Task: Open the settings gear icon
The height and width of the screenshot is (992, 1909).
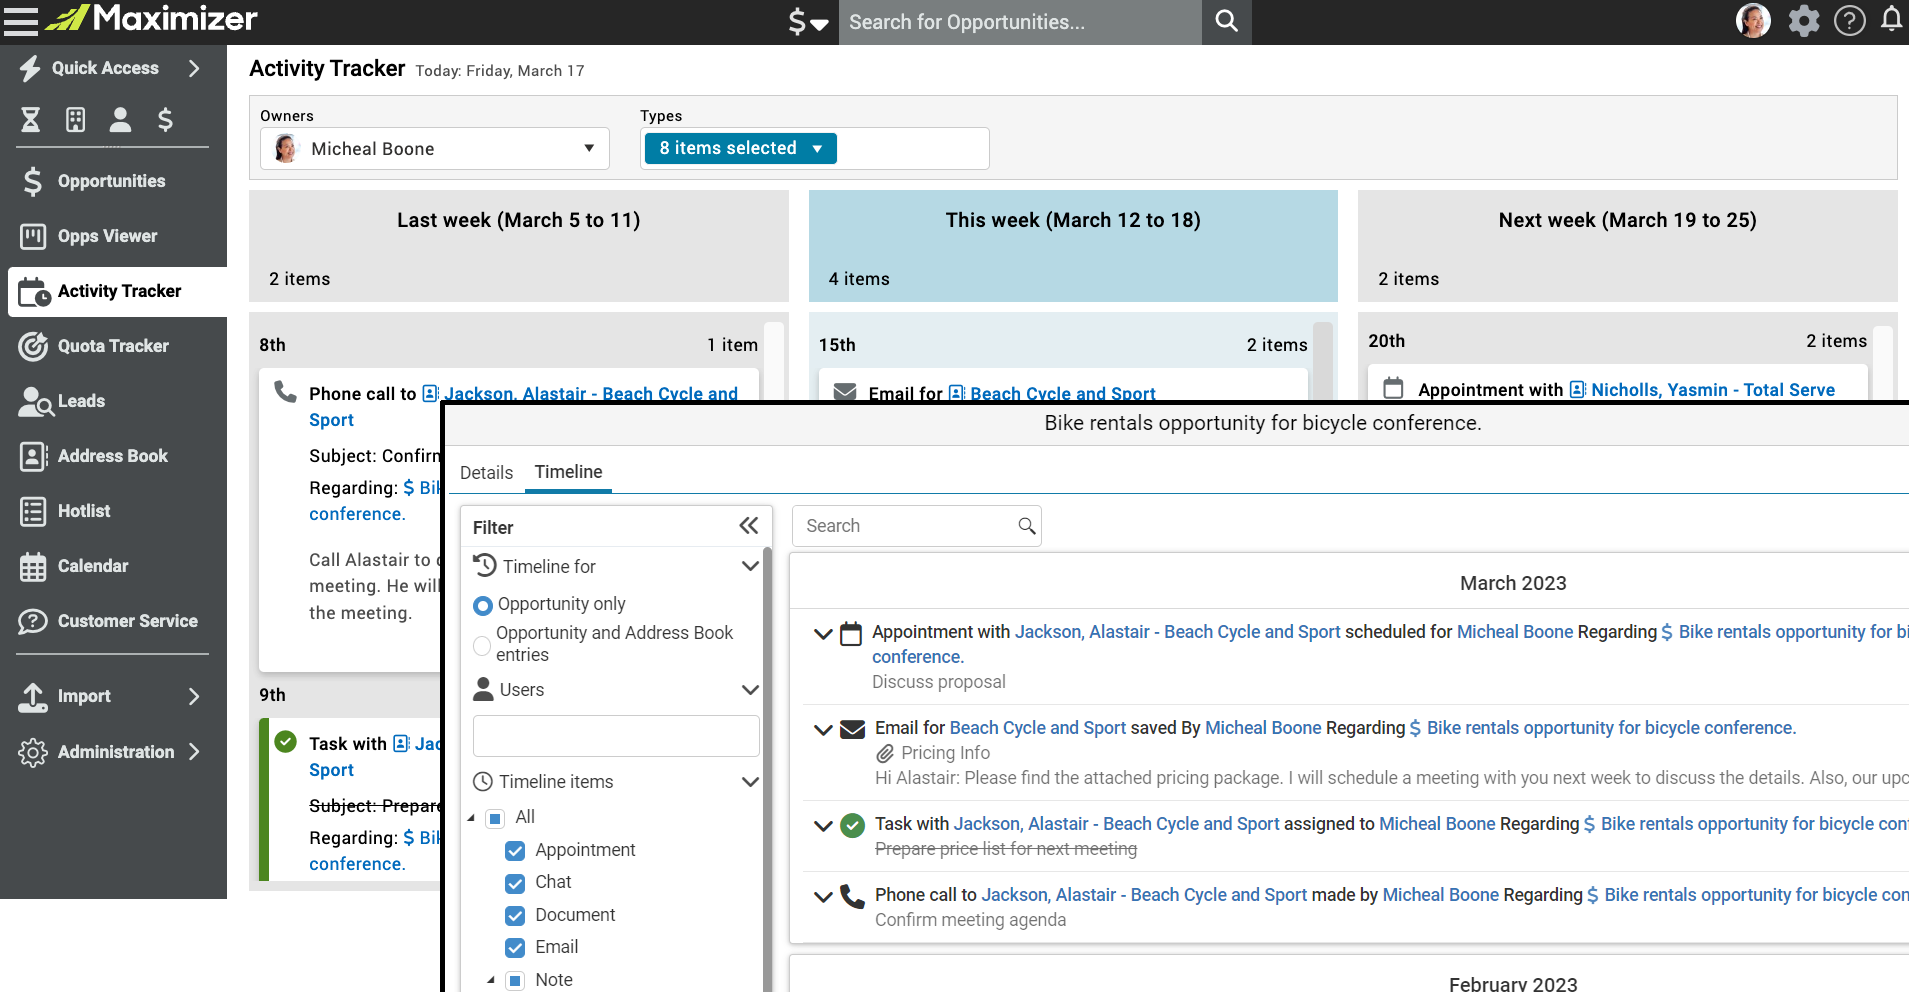Action: (1804, 21)
